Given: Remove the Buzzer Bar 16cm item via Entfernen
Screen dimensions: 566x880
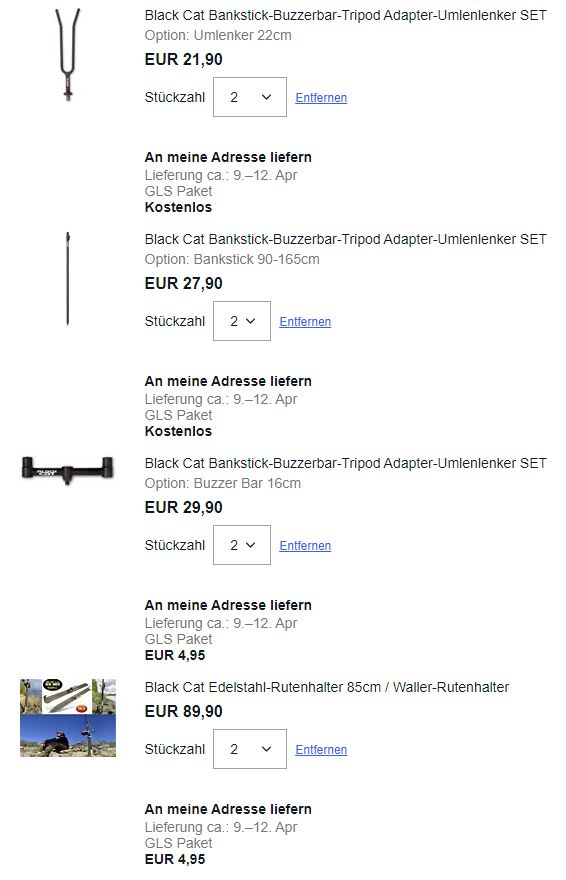Looking at the screenshot, I should (305, 546).
